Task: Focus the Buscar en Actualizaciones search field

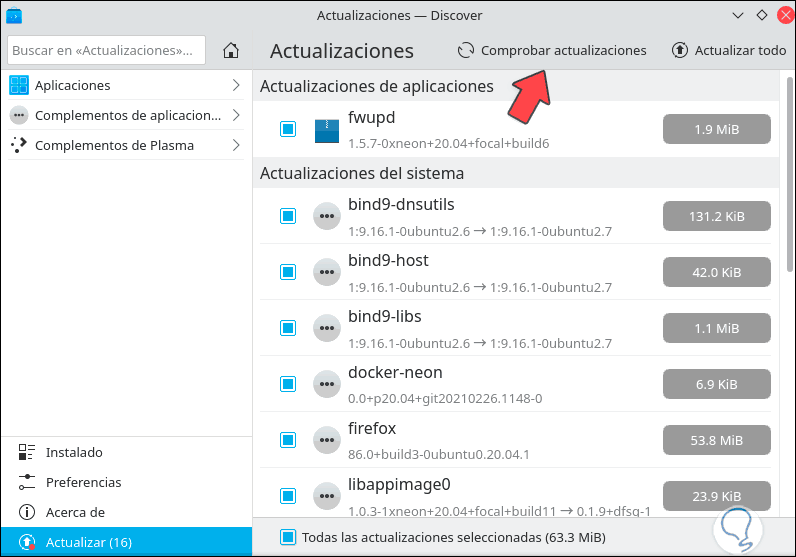Action: [107, 50]
